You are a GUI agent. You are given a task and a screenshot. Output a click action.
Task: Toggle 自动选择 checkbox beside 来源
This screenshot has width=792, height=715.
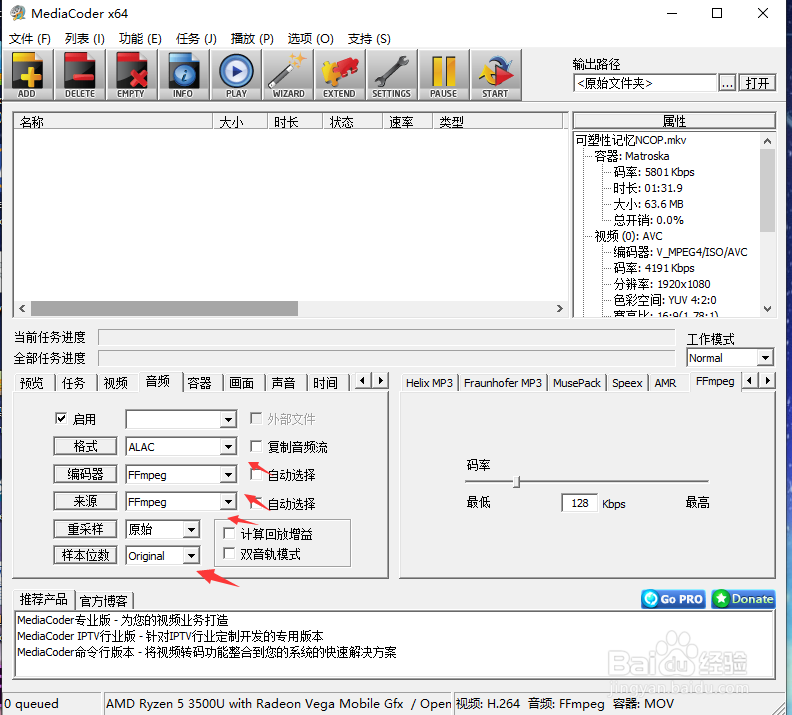(256, 503)
